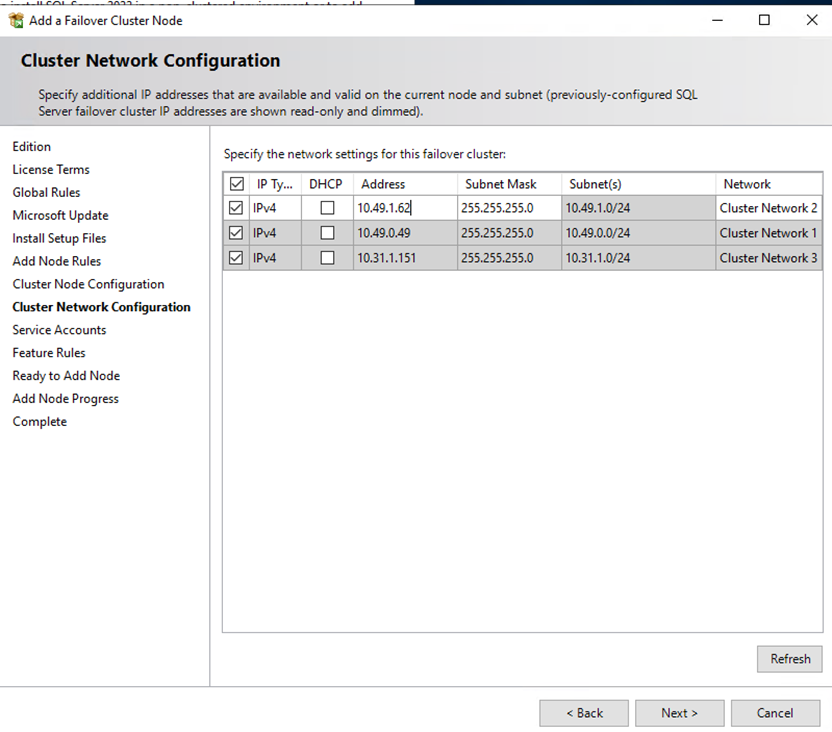Image resolution: width=832 pixels, height=732 pixels.
Task: Cancel the Add Node wizard
Action: [775, 713]
